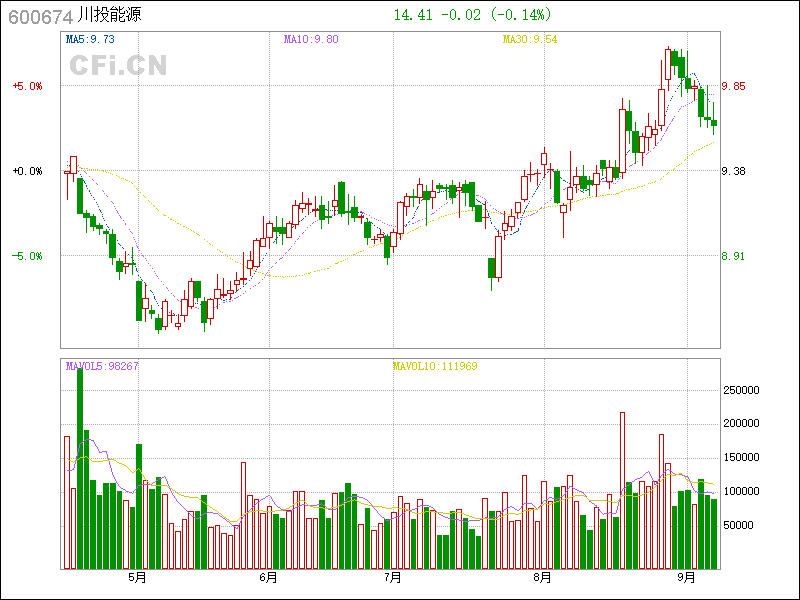Image resolution: width=800 pixels, height=600 pixels.
Task: Click the 9.85 price axis label
Action: coord(733,86)
